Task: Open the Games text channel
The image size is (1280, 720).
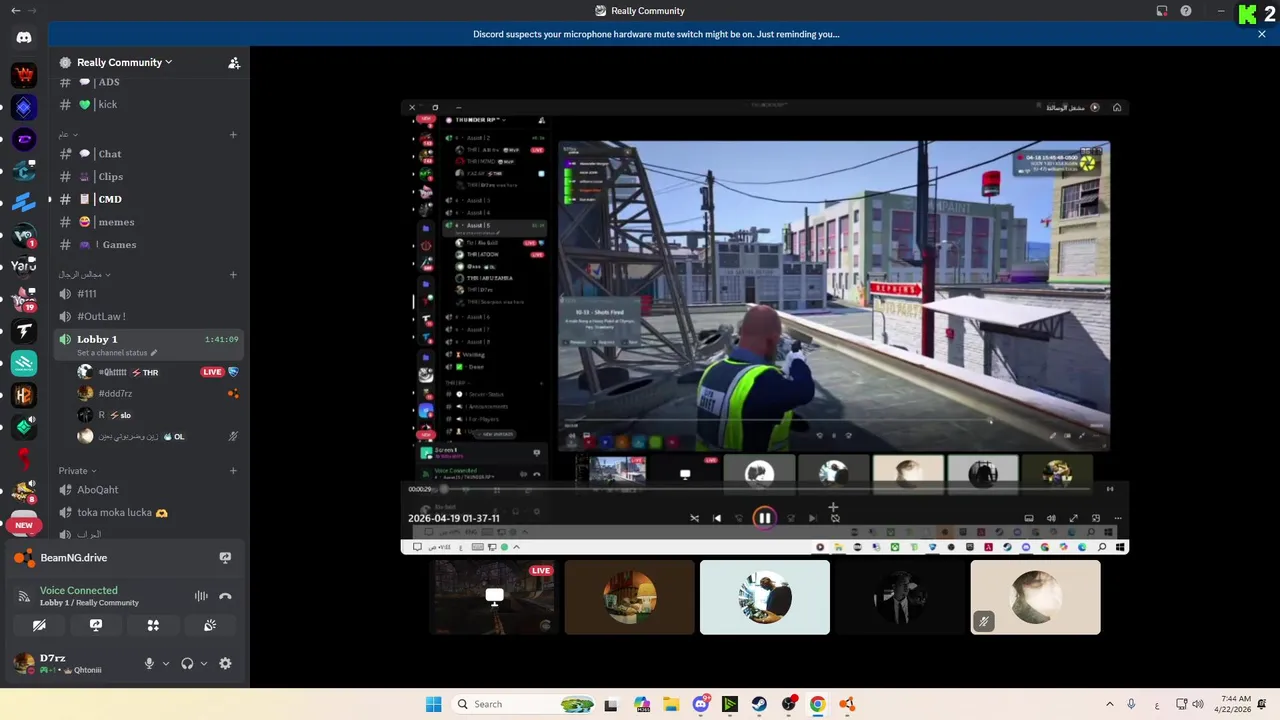Action: click(149, 245)
